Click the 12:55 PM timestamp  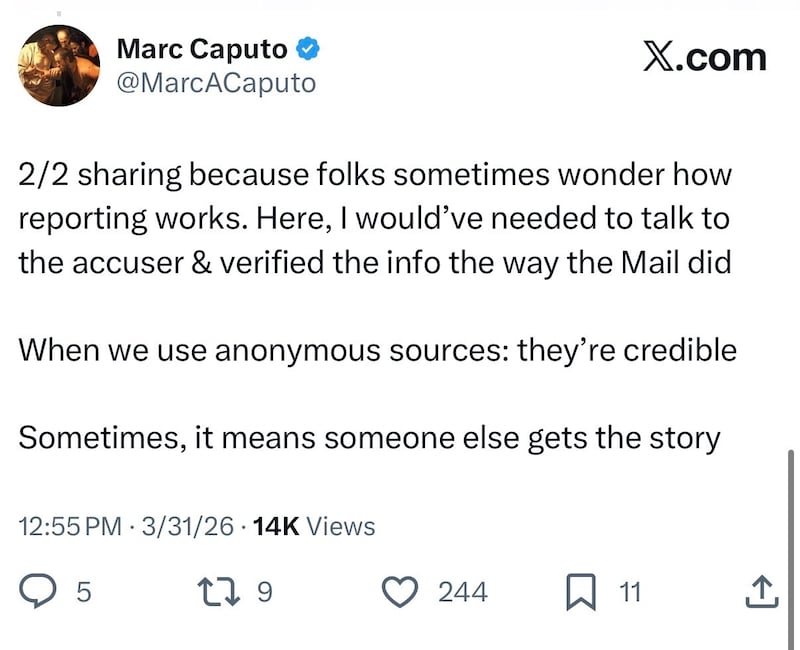[x=70, y=526]
